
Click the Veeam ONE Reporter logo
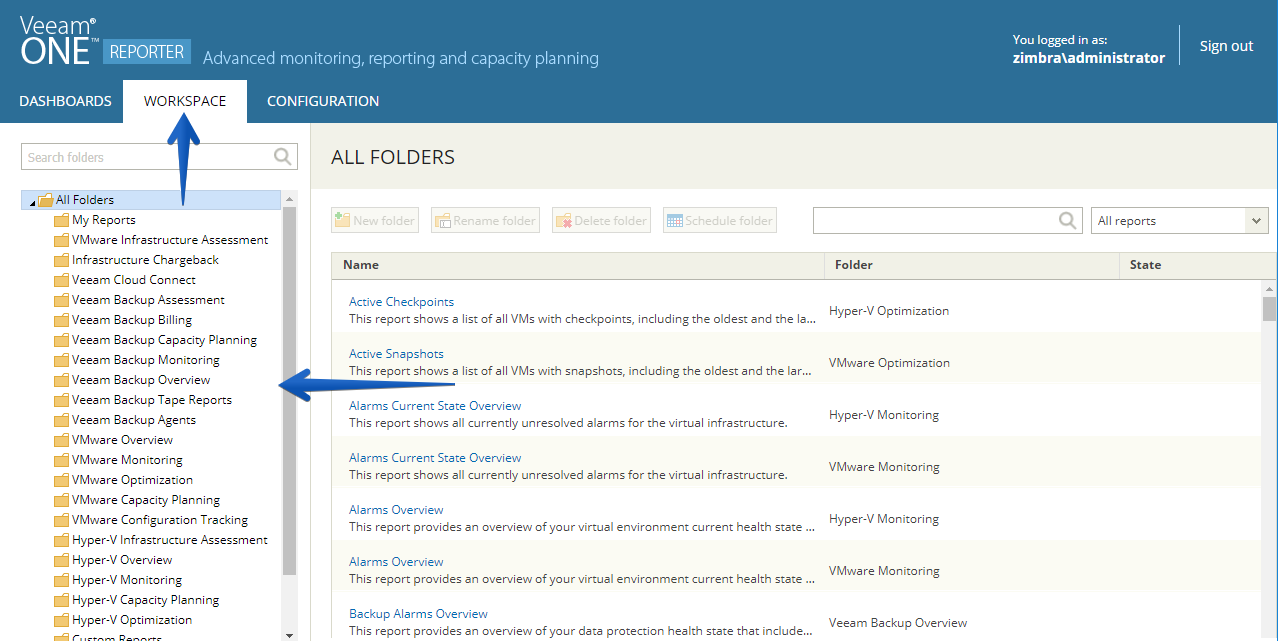pyautogui.click(x=104, y=42)
